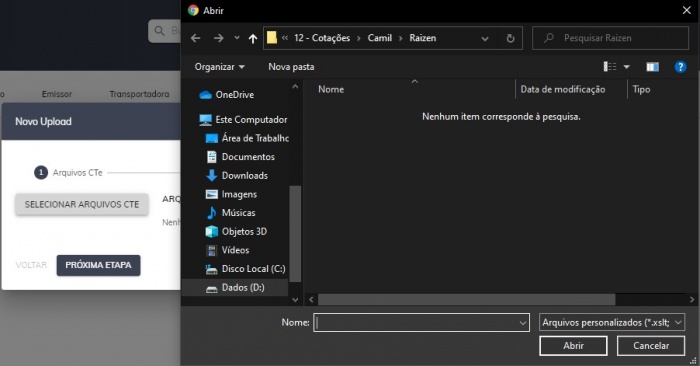Screen dimensions: 700x366
Task: Show hidden path parts via double-chevron
Action: 285,38
